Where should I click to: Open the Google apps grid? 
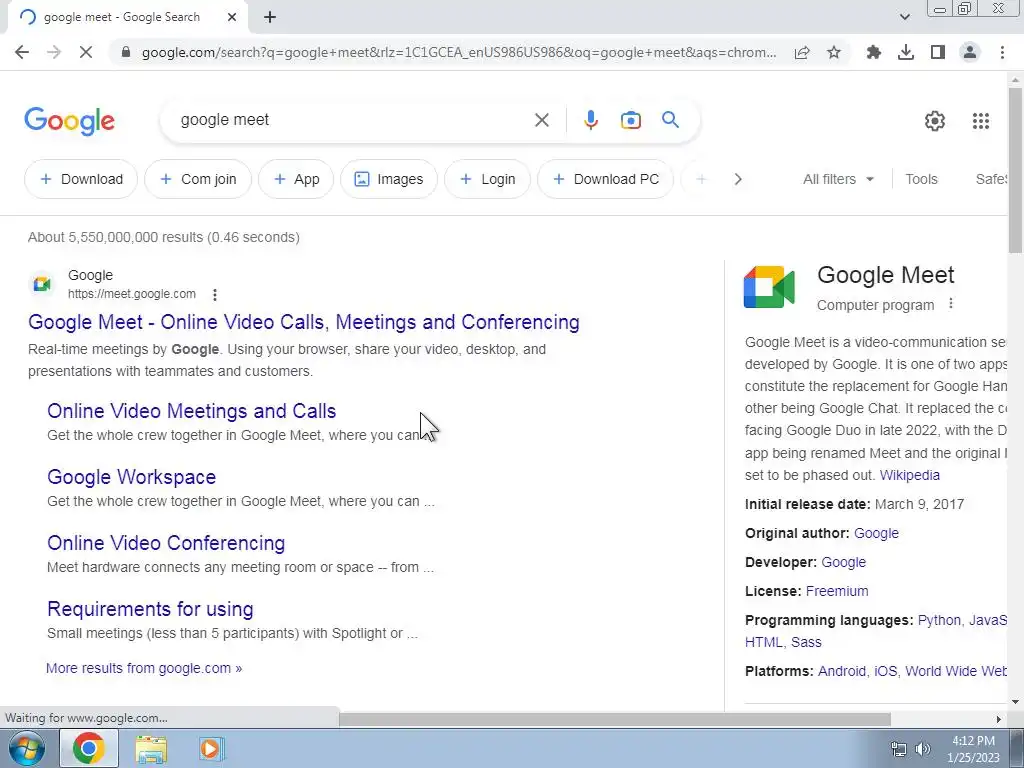coord(980,121)
